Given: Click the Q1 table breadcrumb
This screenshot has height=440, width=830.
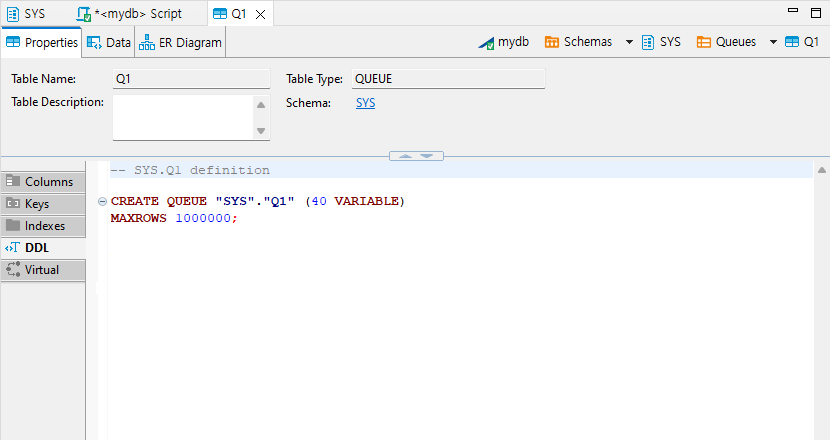Looking at the screenshot, I should coord(802,42).
